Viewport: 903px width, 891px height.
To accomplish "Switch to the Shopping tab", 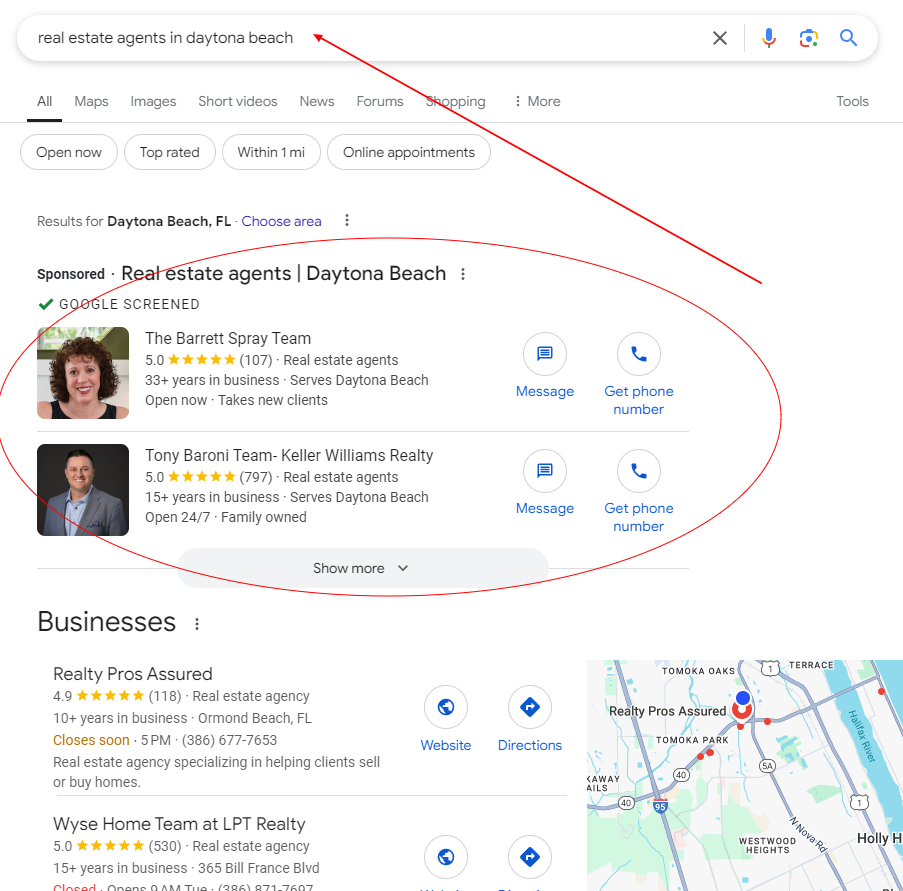I will (456, 101).
